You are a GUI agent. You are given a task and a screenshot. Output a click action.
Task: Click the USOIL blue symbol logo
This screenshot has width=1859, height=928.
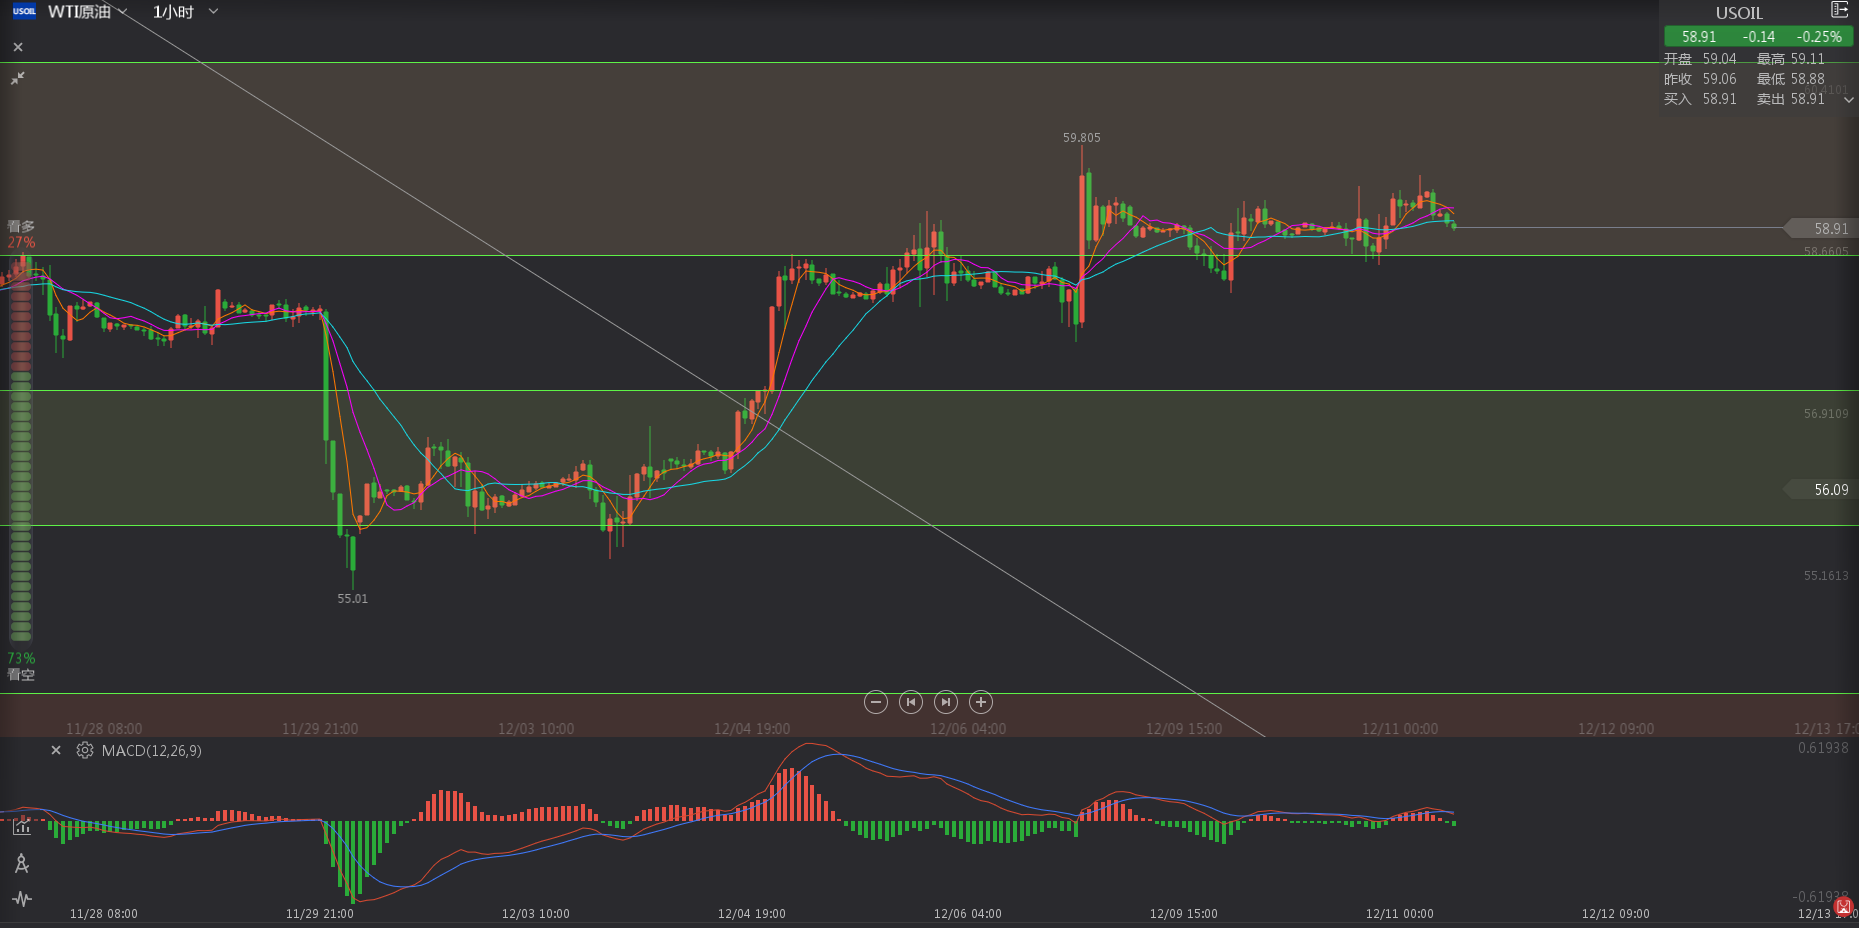(x=24, y=12)
